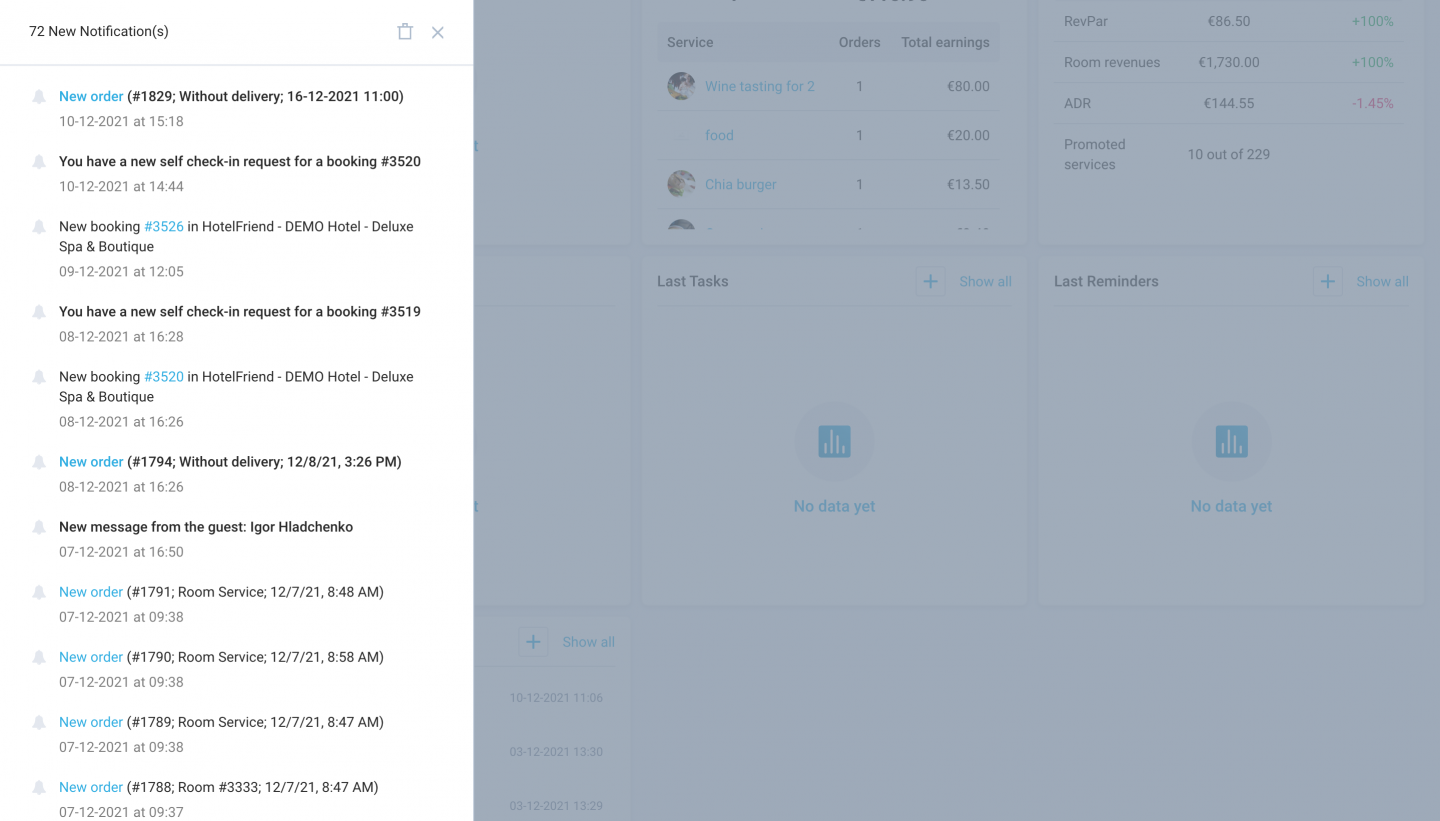Open New order link for #1790
The height and width of the screenshot is (821, 1440).
(91, 657)
